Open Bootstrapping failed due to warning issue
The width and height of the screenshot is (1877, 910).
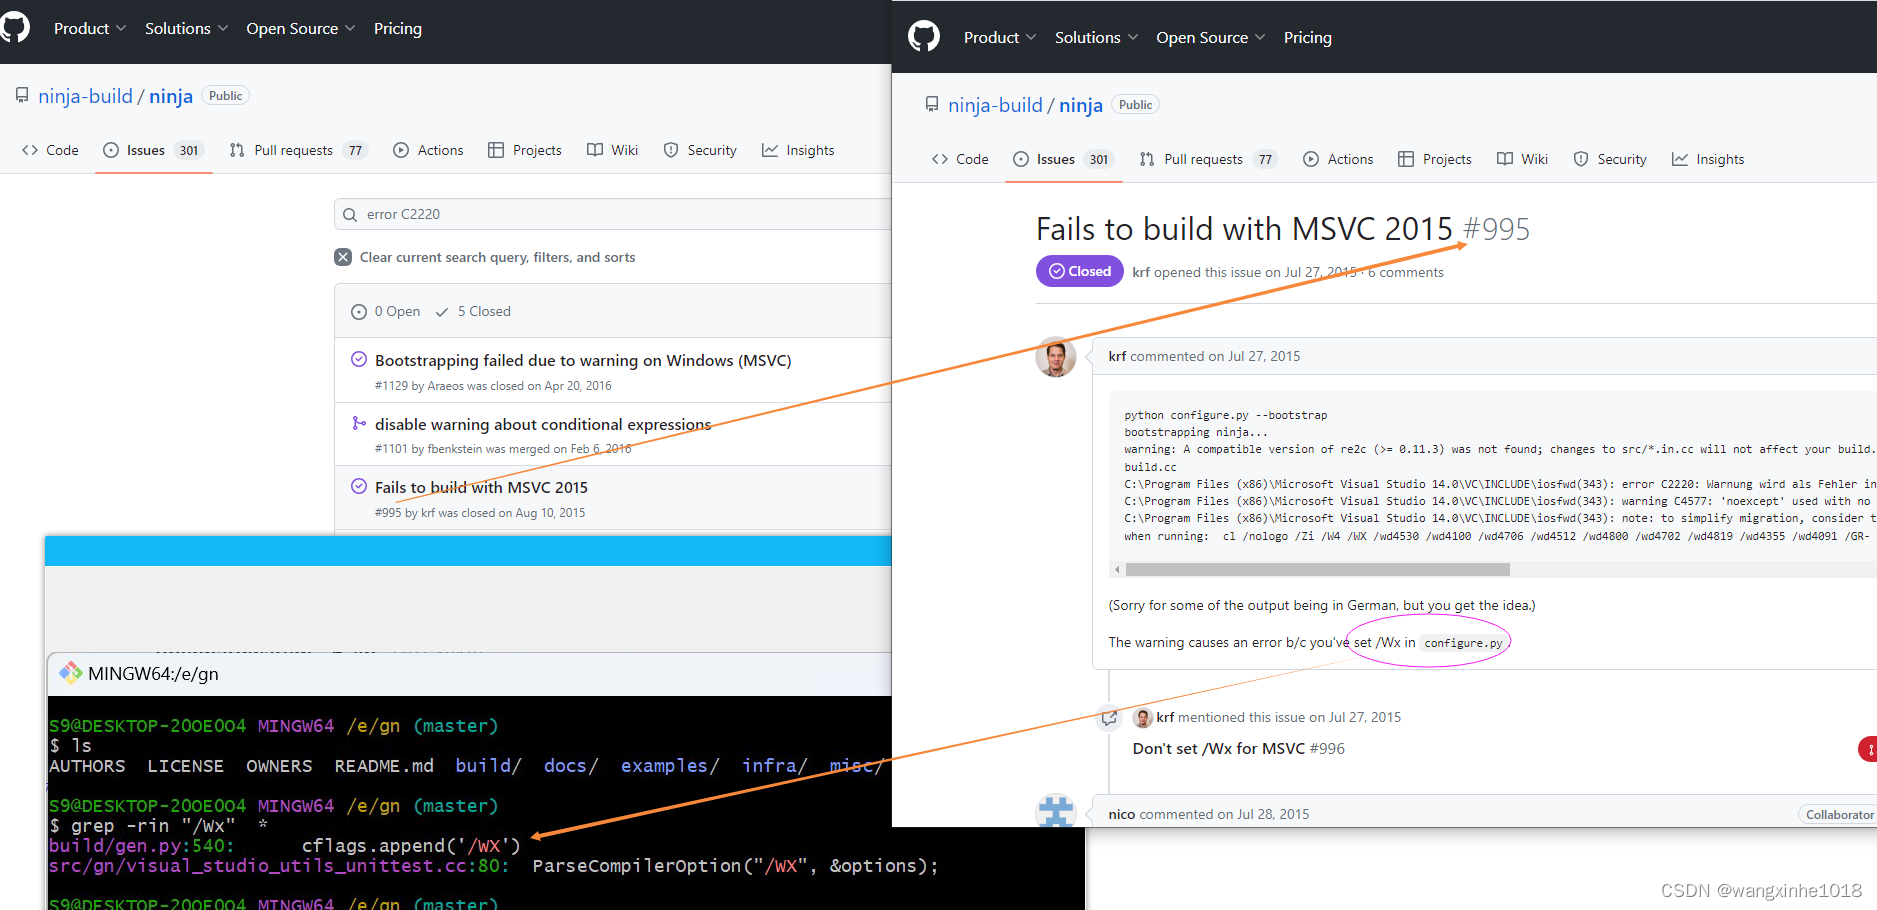[583, 360]
